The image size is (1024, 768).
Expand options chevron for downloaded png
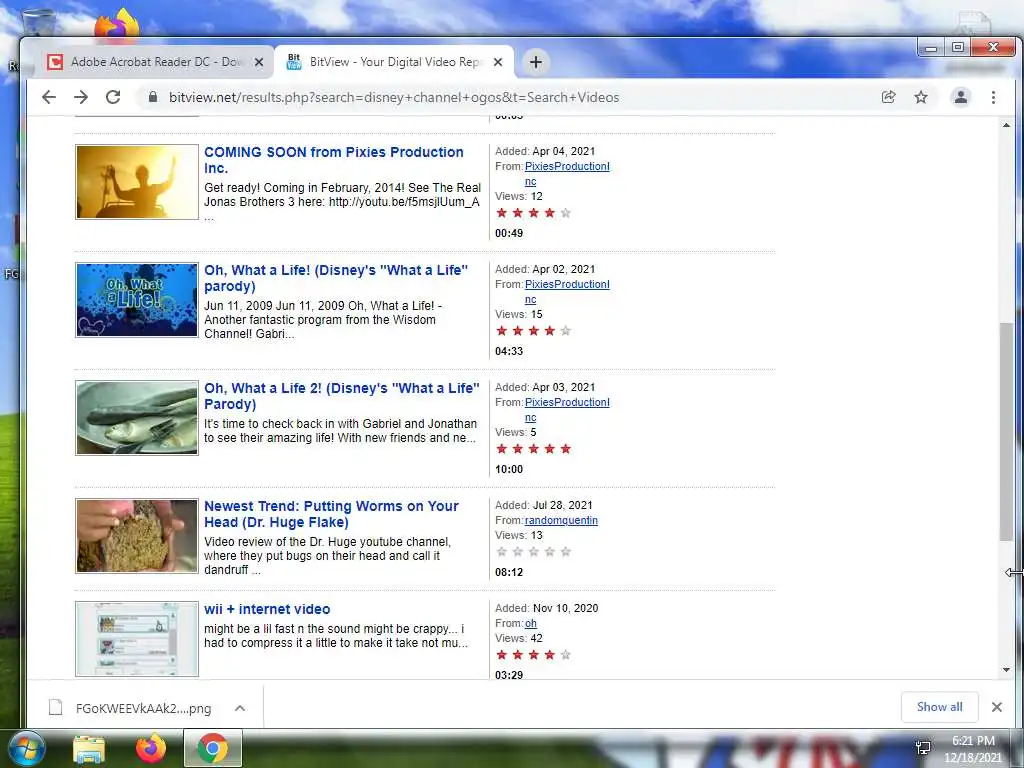pos(240,709)
